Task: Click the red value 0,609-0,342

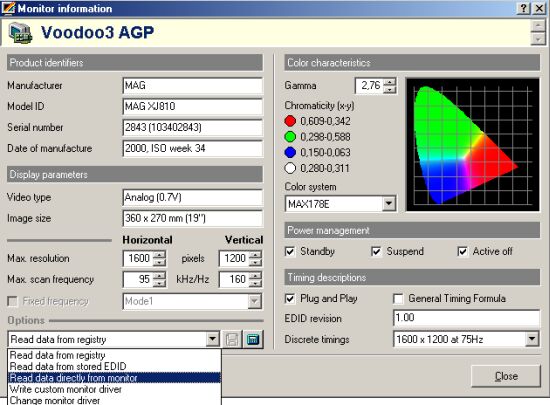Action: [x=325, y=121]
